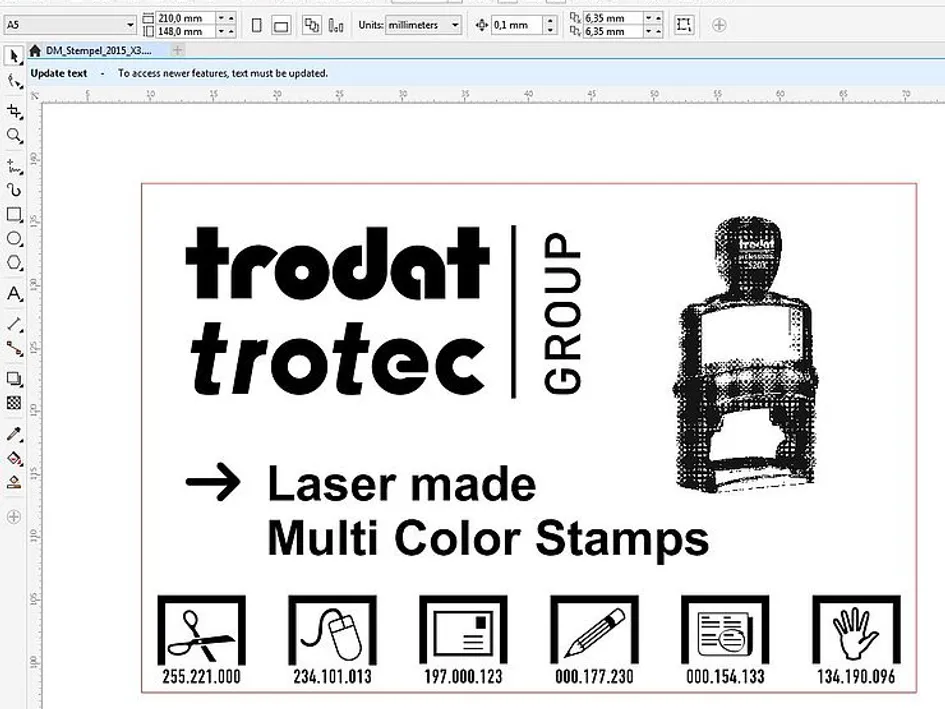The image size is (945, 709).
Task: Click the 000.177.230 color code label
Action: (x=594, y=676)
